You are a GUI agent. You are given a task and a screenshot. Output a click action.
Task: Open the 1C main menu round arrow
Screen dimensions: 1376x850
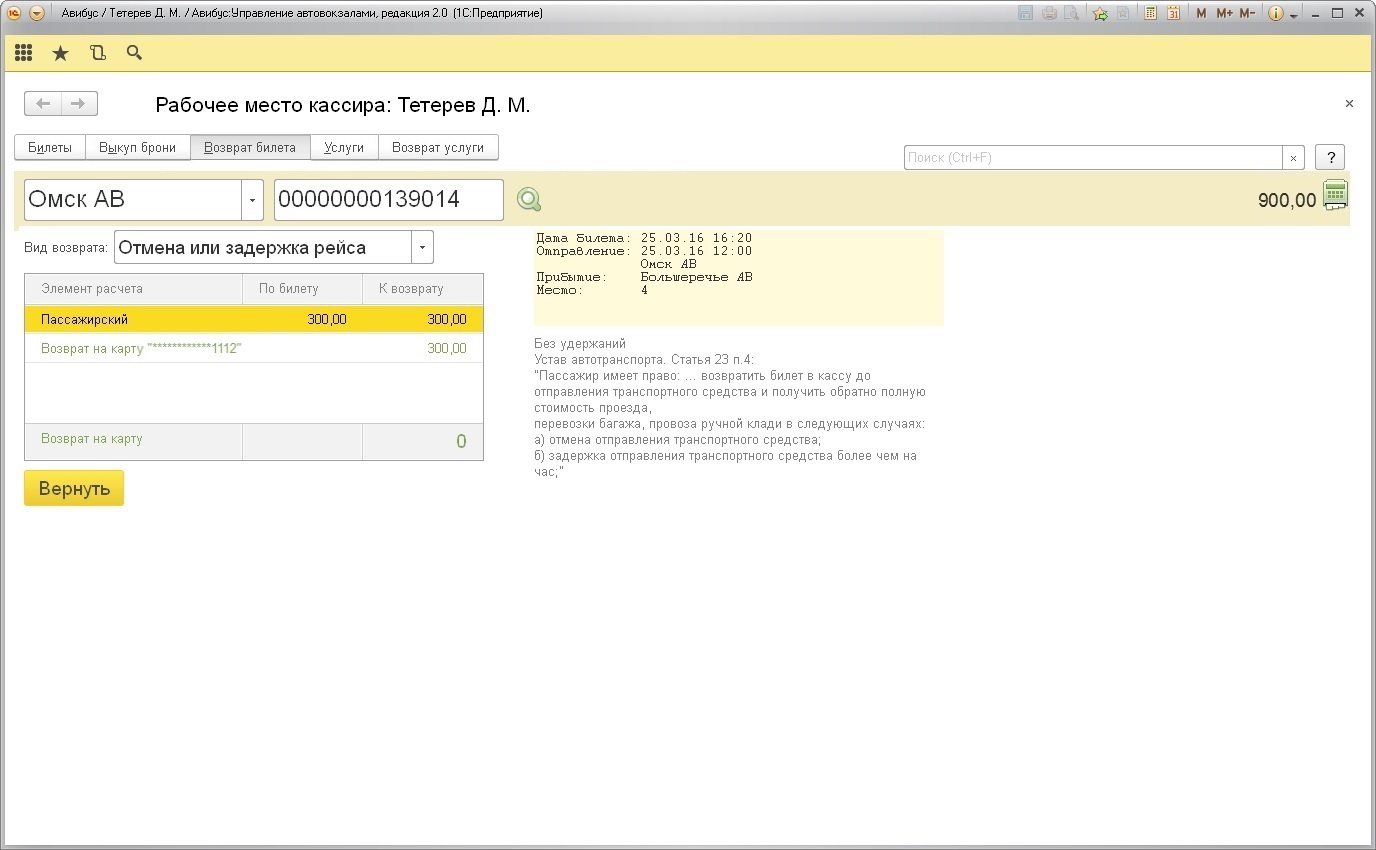(x=37, y=13)
